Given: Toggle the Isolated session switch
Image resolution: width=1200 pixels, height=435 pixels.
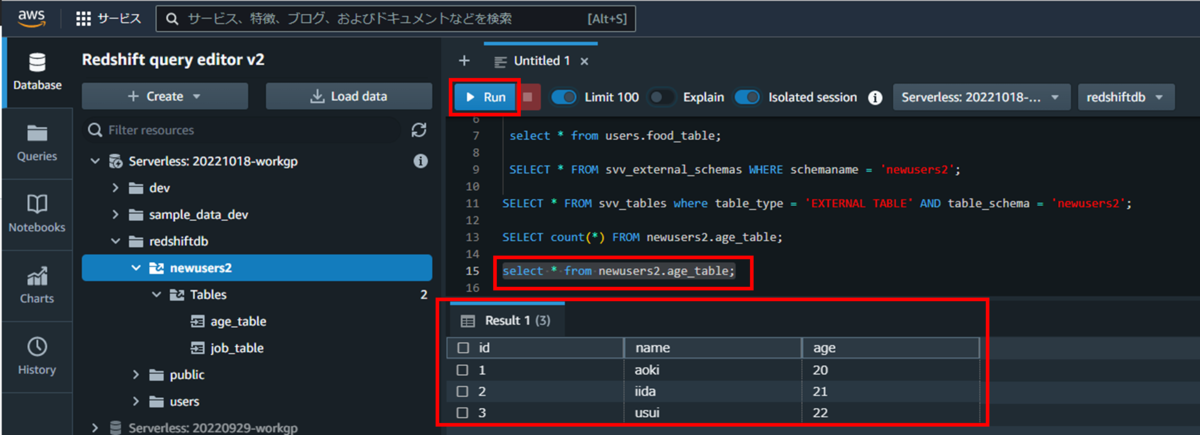Looking at the screenshot, I should [747, 97].
